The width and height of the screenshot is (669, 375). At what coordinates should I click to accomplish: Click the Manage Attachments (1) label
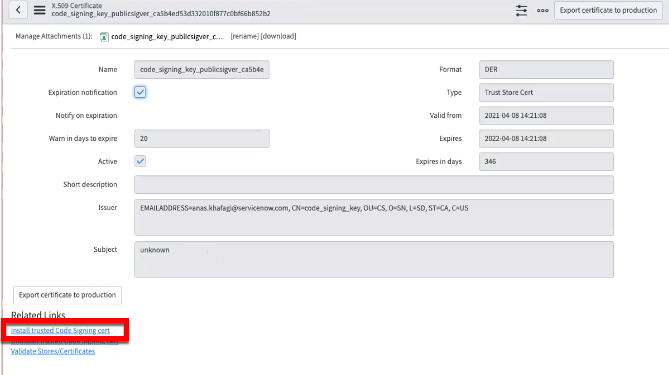54,36
